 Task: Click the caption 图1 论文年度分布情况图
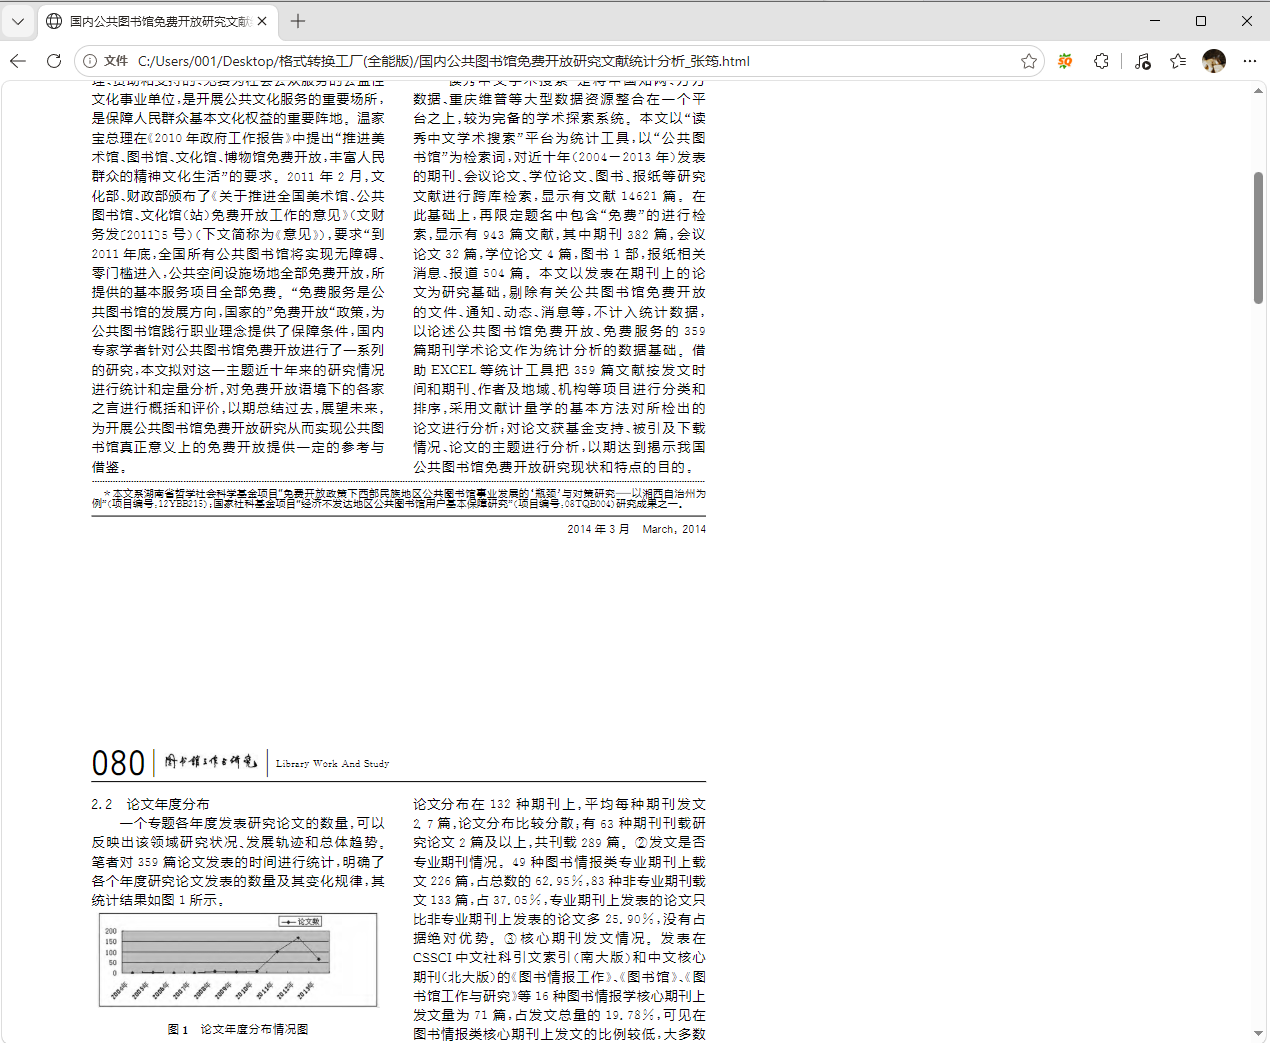coord(238,1029)
